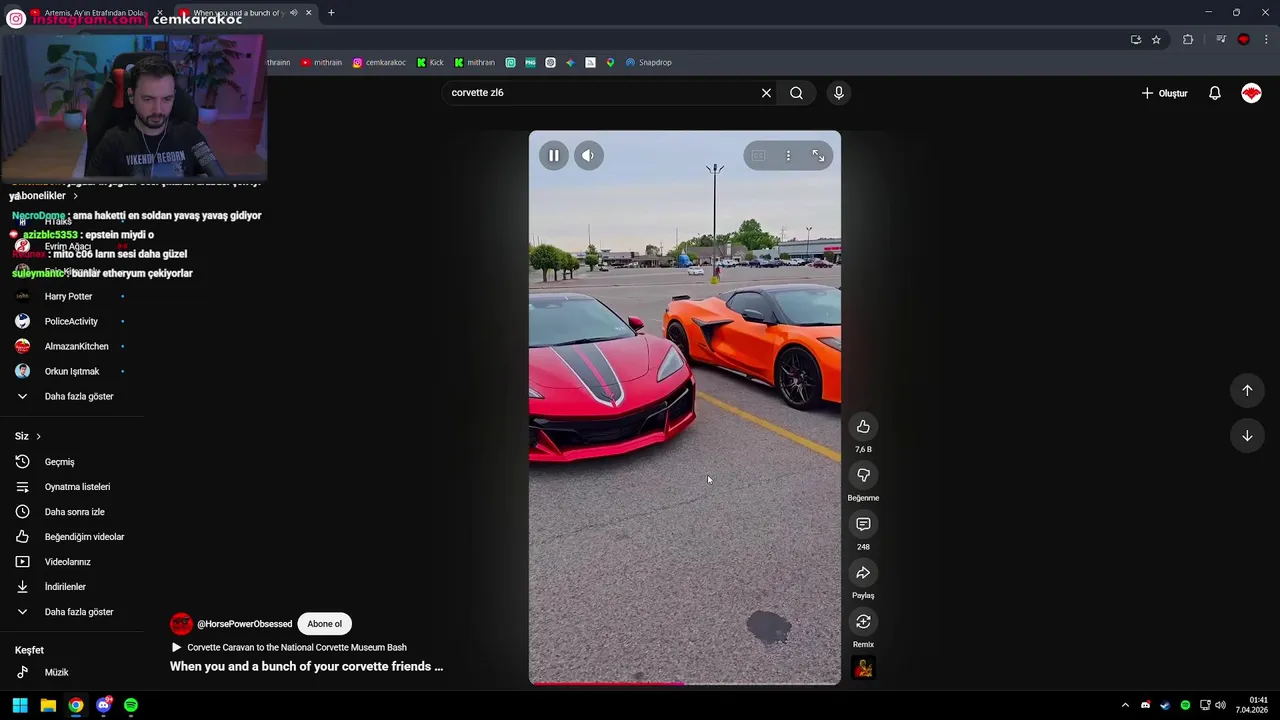The width and height of the screenshot is (1280, 720).
Task: Open File Explorer from the taskbar
Action: tap(48, 705)
